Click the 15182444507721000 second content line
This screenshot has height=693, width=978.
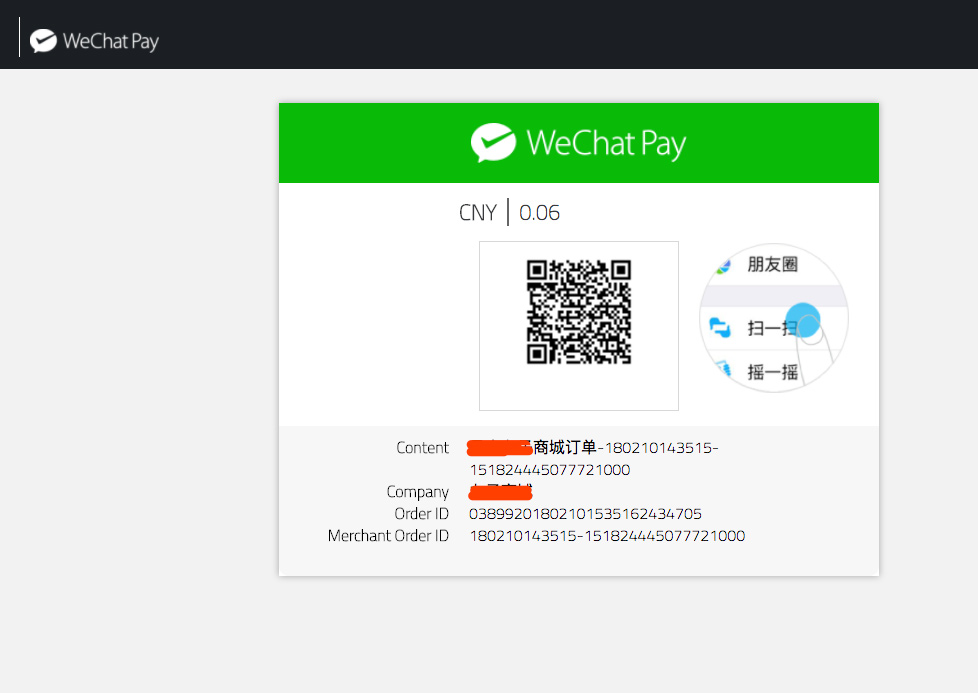(550, 470)
